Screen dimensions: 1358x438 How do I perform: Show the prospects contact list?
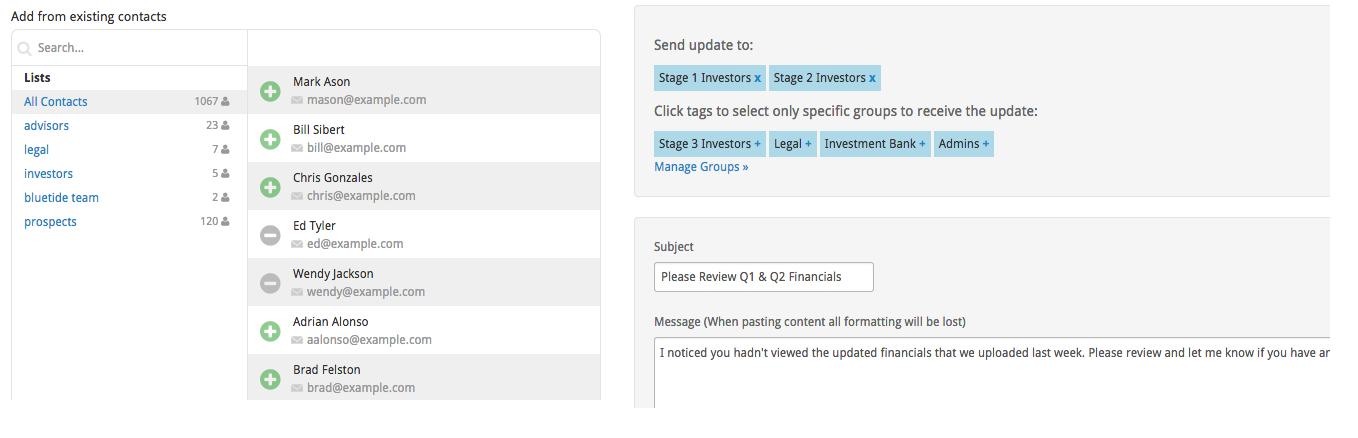coord(50,222)
